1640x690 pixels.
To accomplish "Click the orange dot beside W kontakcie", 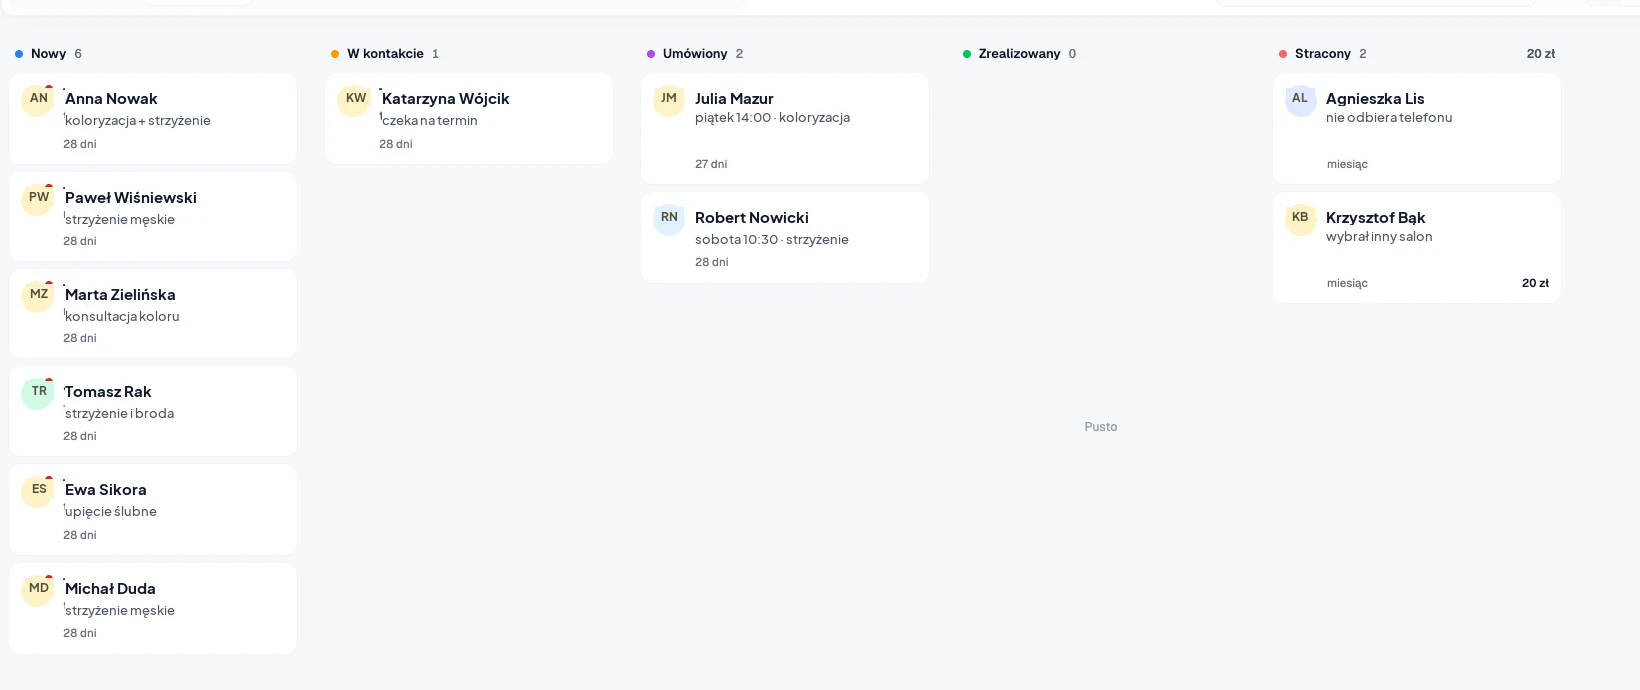I will tap(335, 54).
